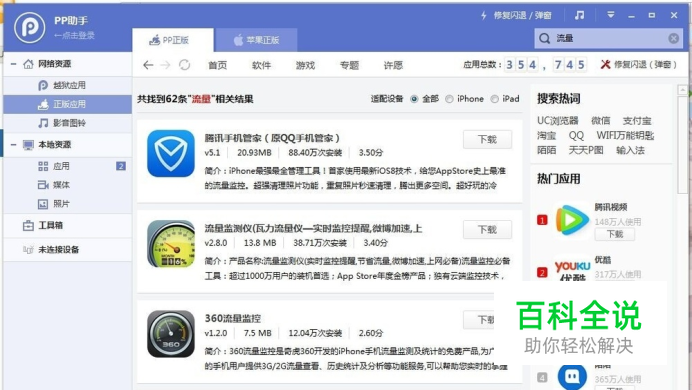
Task: Click hot search term 微信
Action: click(x=601, y=120)
